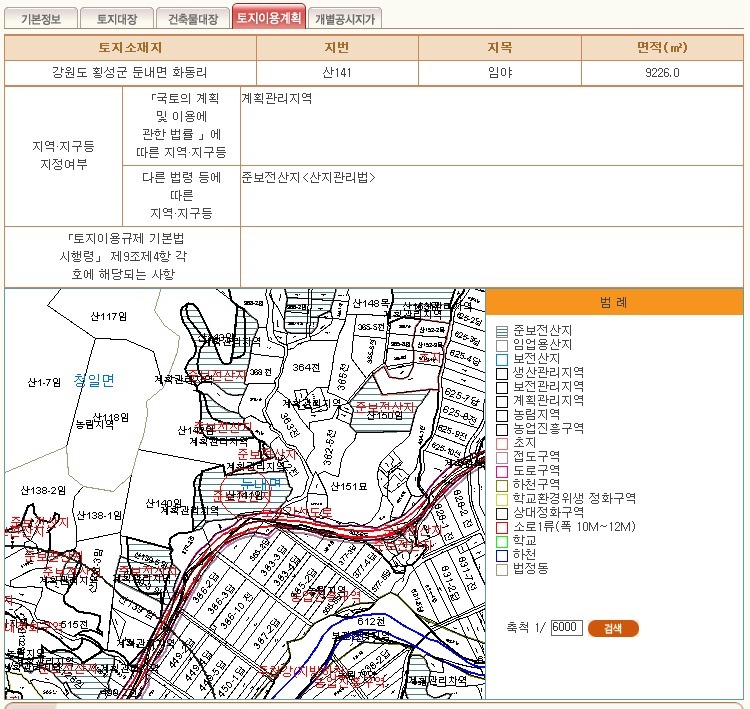
Task: Click the 지번 column header
Action: coord(337,47)
